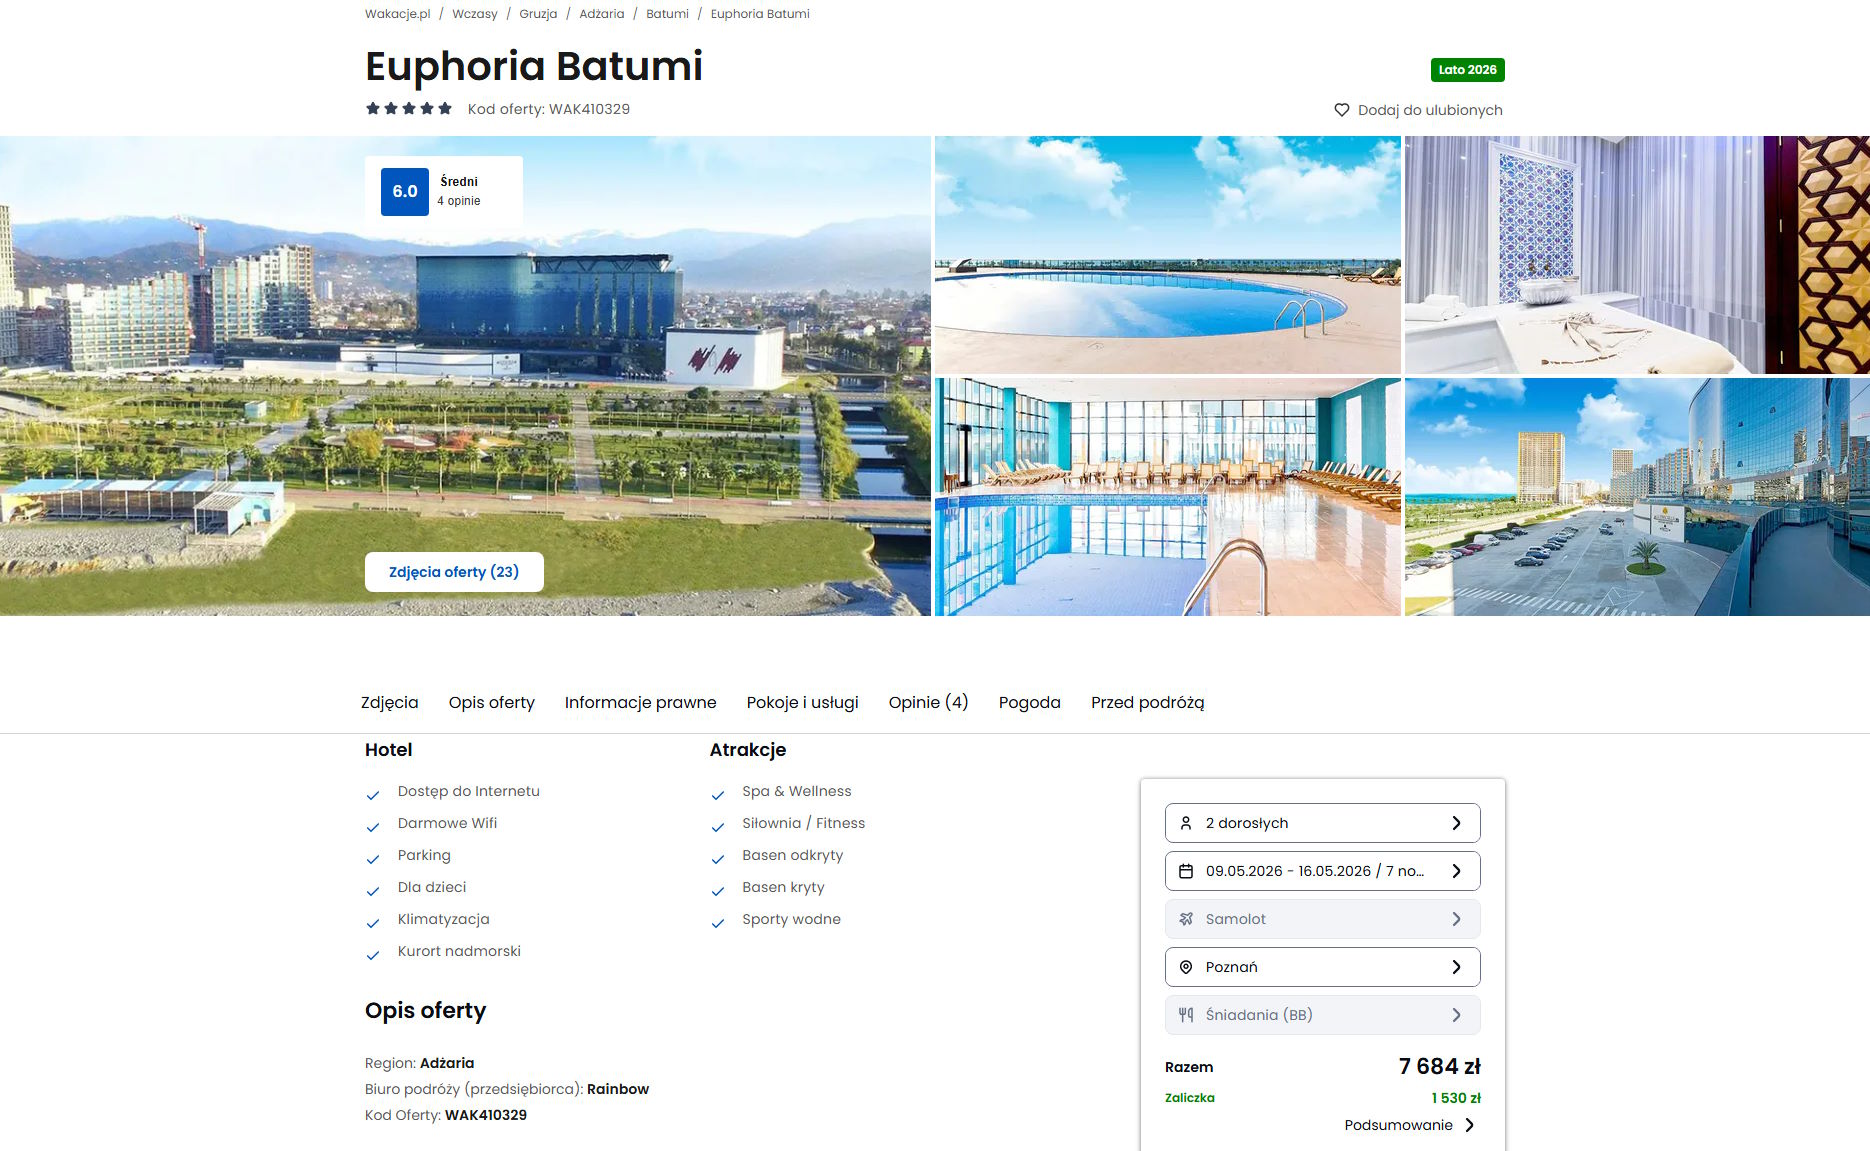1870x1151 pixels.
Task: Expand the Poznań departure selector chevron
Action: (x=1456, y=967)
